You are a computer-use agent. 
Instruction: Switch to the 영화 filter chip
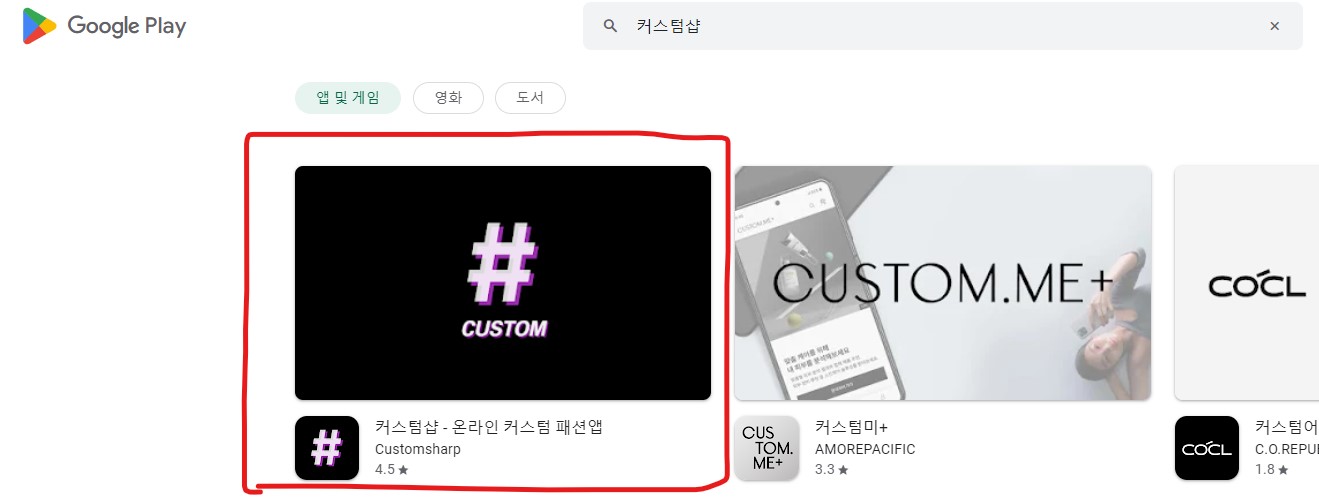(x=448, y=98)
